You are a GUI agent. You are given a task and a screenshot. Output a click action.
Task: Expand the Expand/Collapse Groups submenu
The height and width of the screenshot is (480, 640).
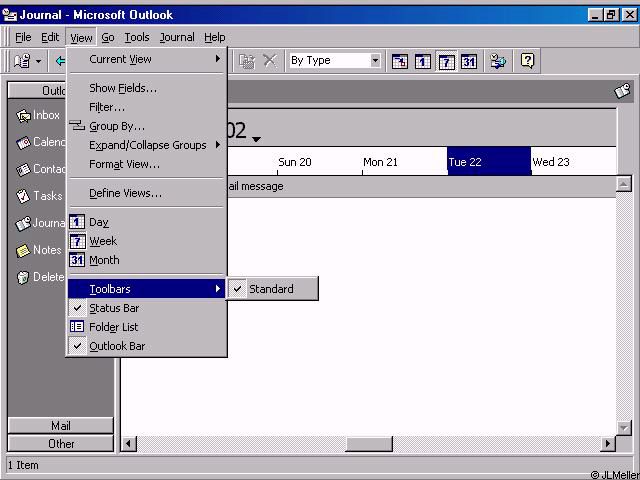[x=147, y=145]
